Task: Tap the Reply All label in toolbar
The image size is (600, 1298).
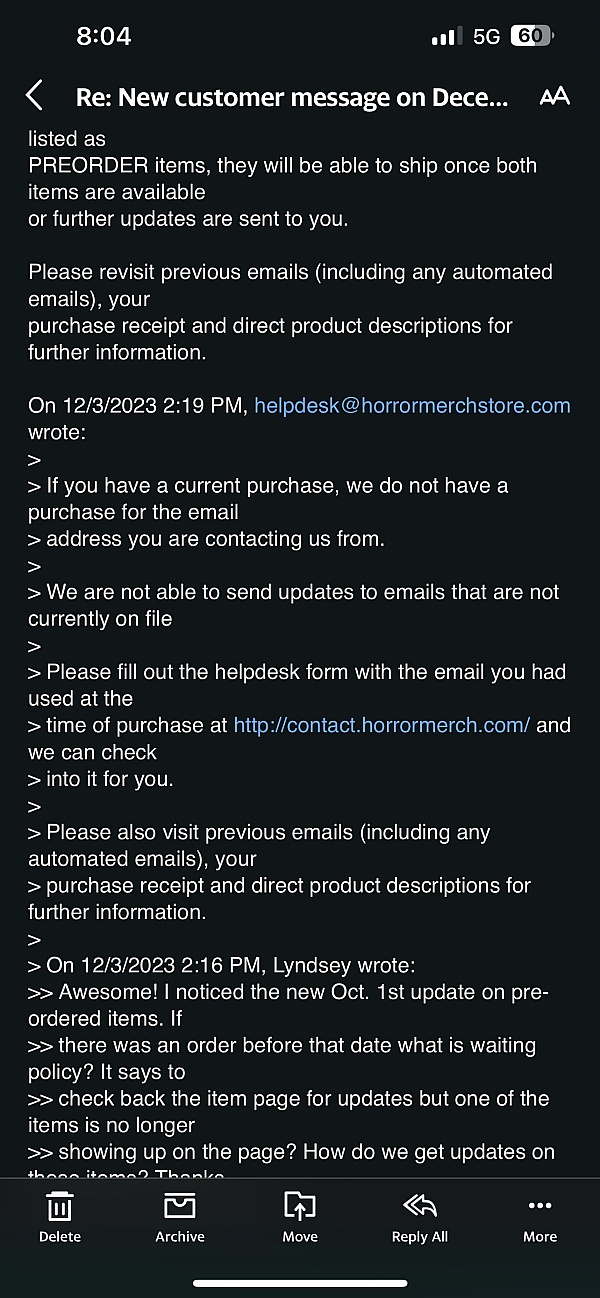Action: [419, 1237]
